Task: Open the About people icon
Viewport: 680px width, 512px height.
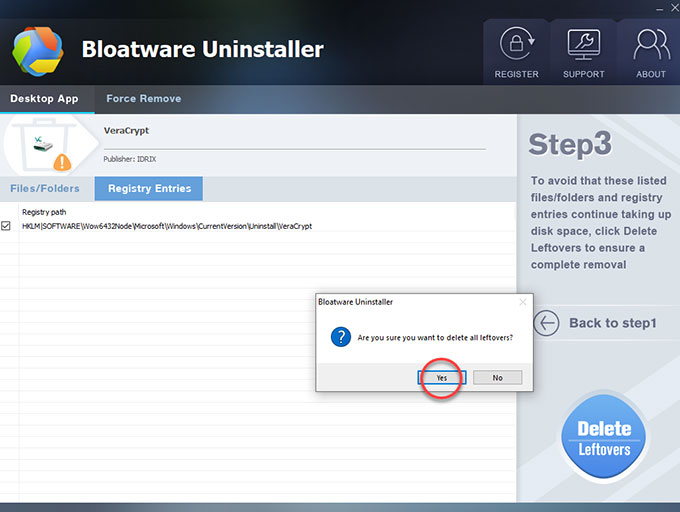Action: click(x=651, y=44)
